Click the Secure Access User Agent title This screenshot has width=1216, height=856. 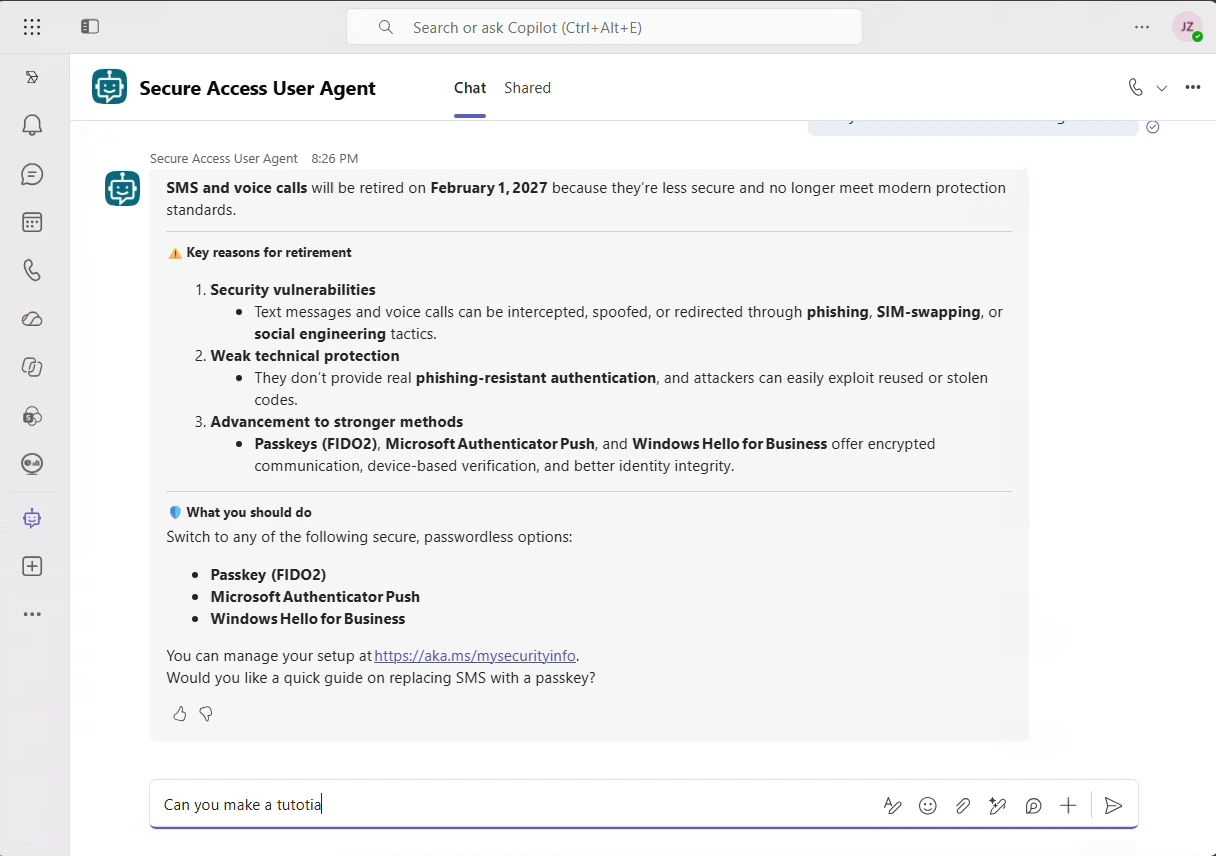tap(258, 88)
